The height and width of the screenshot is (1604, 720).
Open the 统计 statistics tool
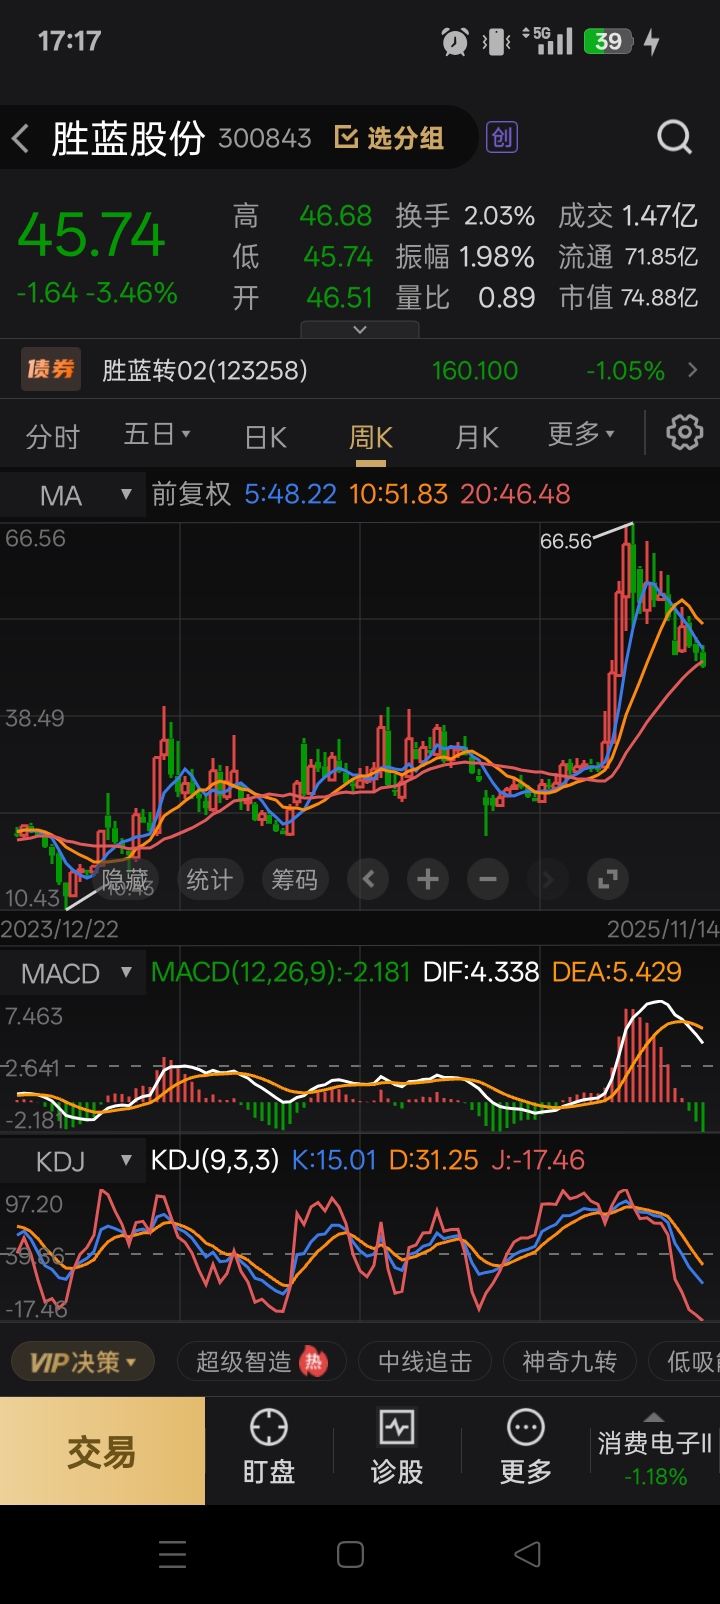[x=209, y=880]
